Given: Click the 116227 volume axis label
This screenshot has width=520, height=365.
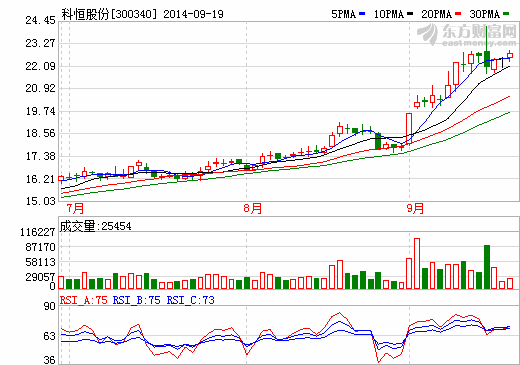Looking at the screenshot, I should pos(38,232).
